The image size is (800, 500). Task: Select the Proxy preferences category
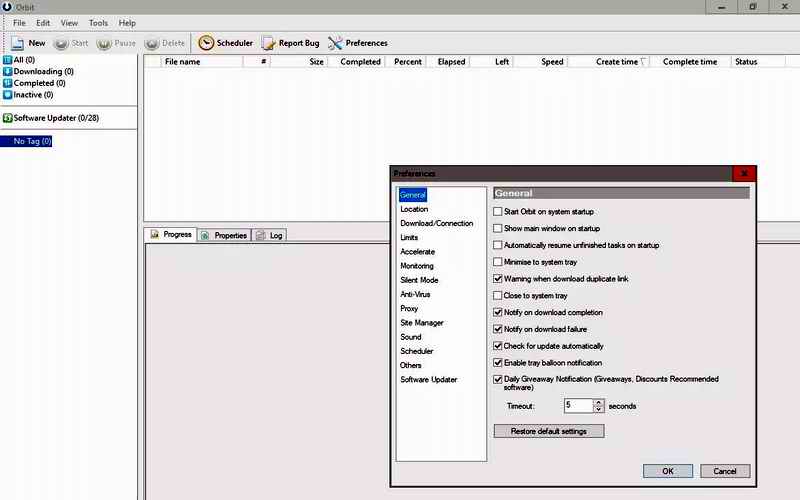(x=409, y=309)
